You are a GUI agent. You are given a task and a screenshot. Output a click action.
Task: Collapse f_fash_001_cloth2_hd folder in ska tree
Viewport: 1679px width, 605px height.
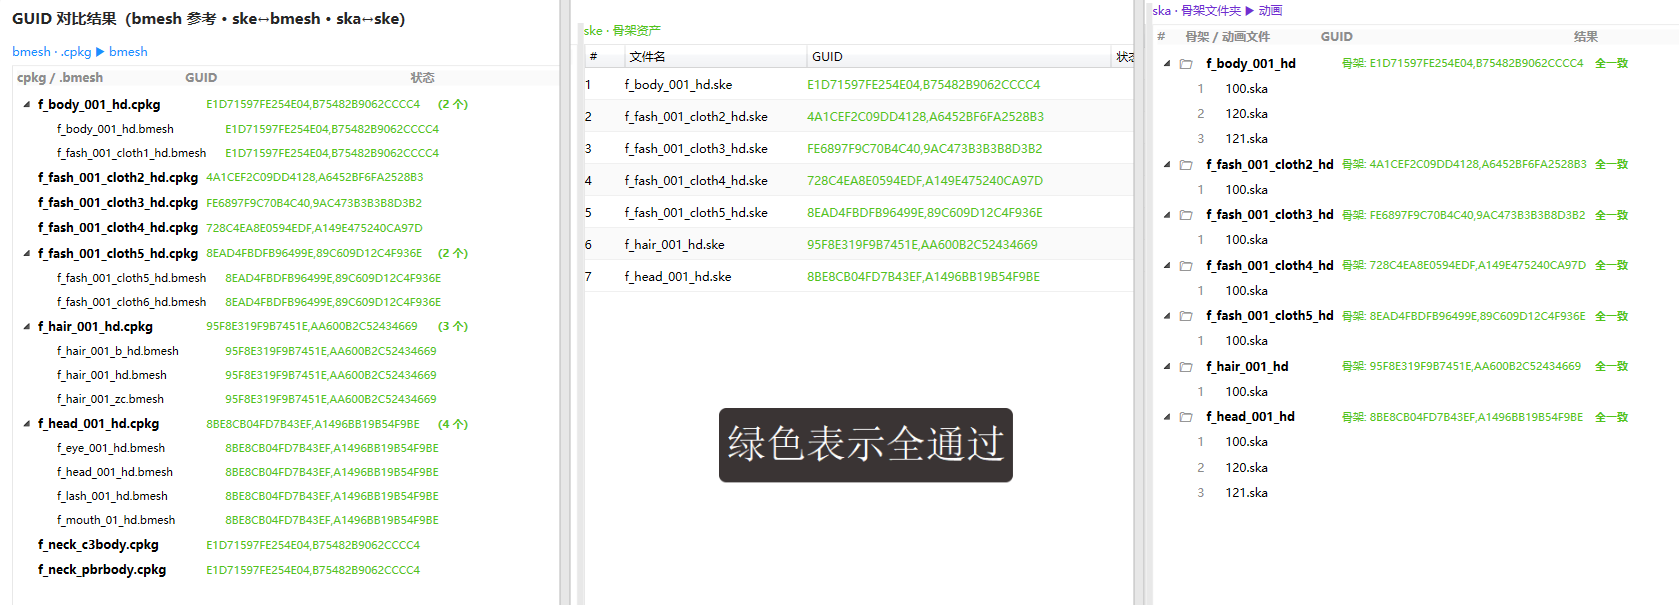pyautogui.click(x=1167, y=164)
